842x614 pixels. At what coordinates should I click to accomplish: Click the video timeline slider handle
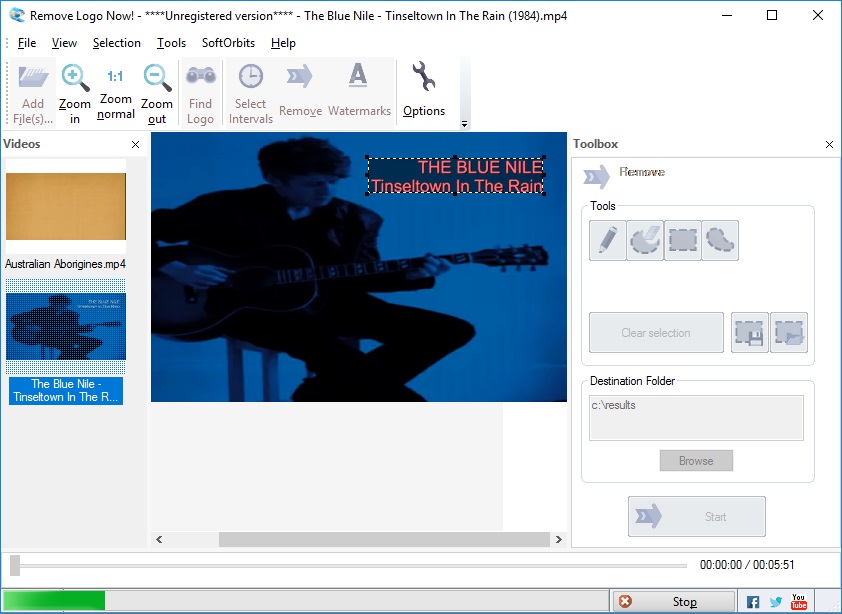coord(15,565)
